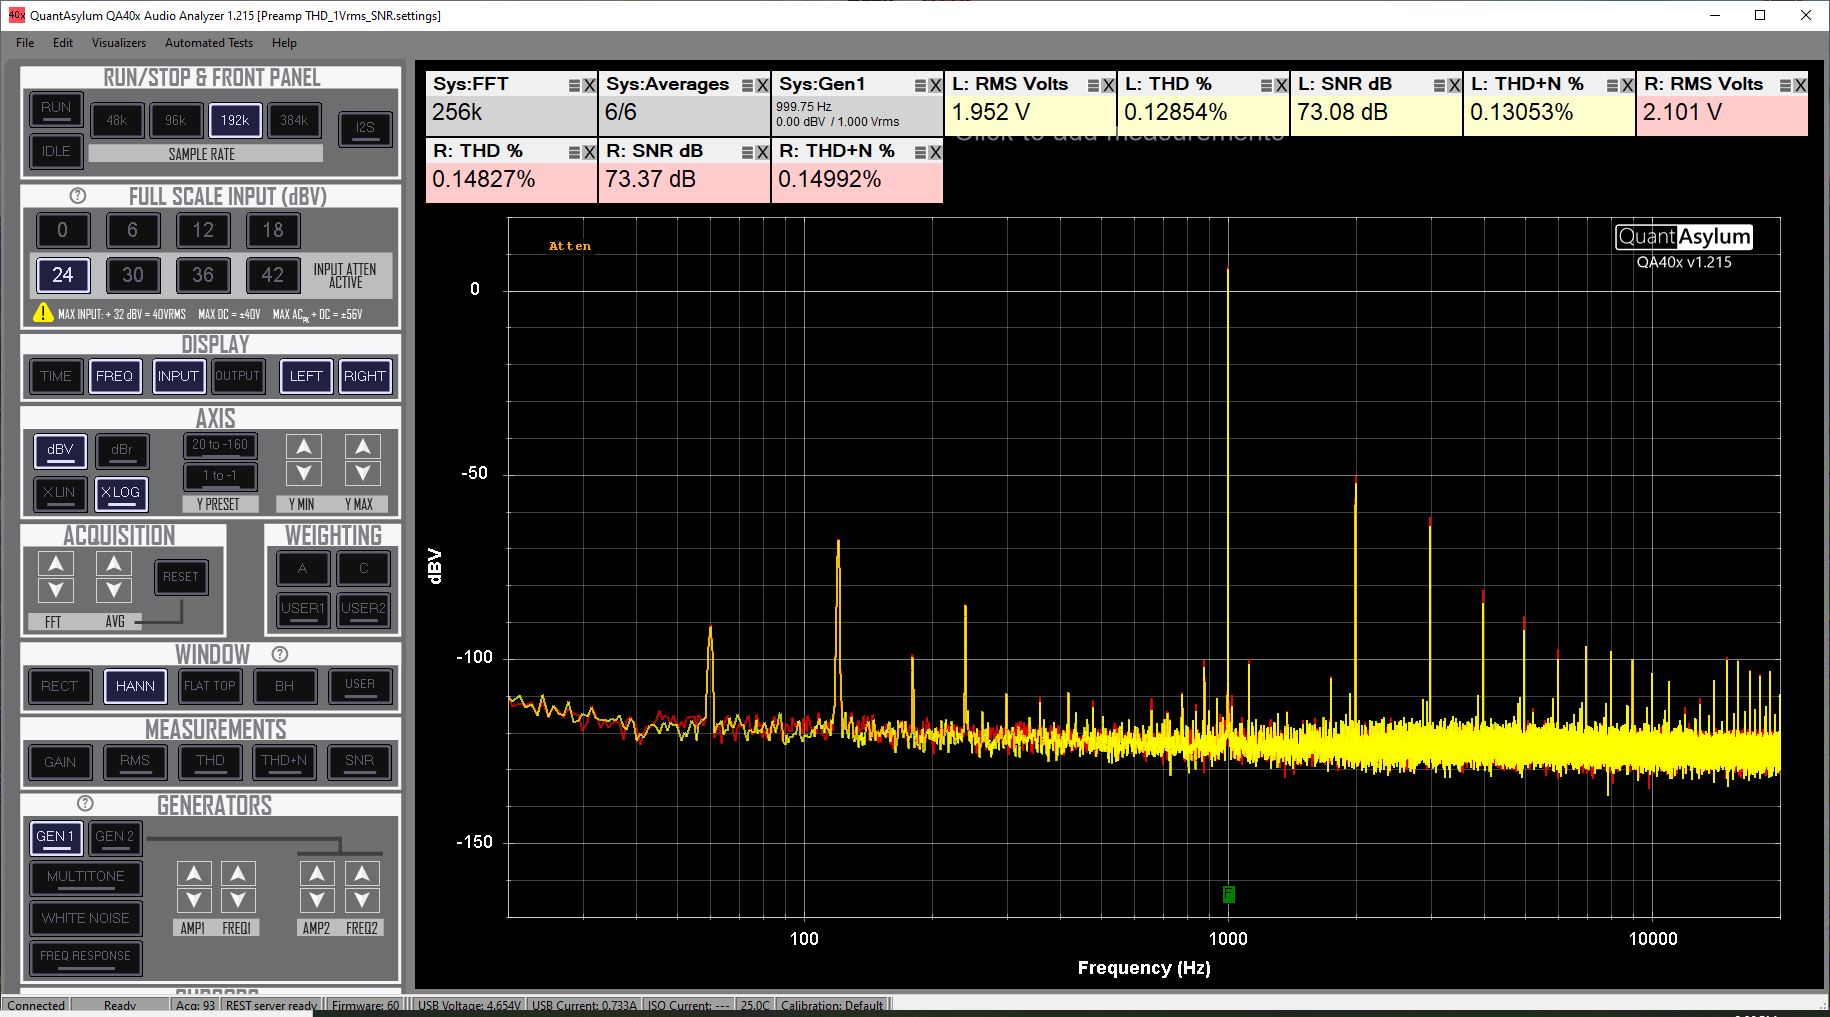Open the R: RMS Volts tile menu
Screen dimensions: 1830x1017
tap(1785, 86)
